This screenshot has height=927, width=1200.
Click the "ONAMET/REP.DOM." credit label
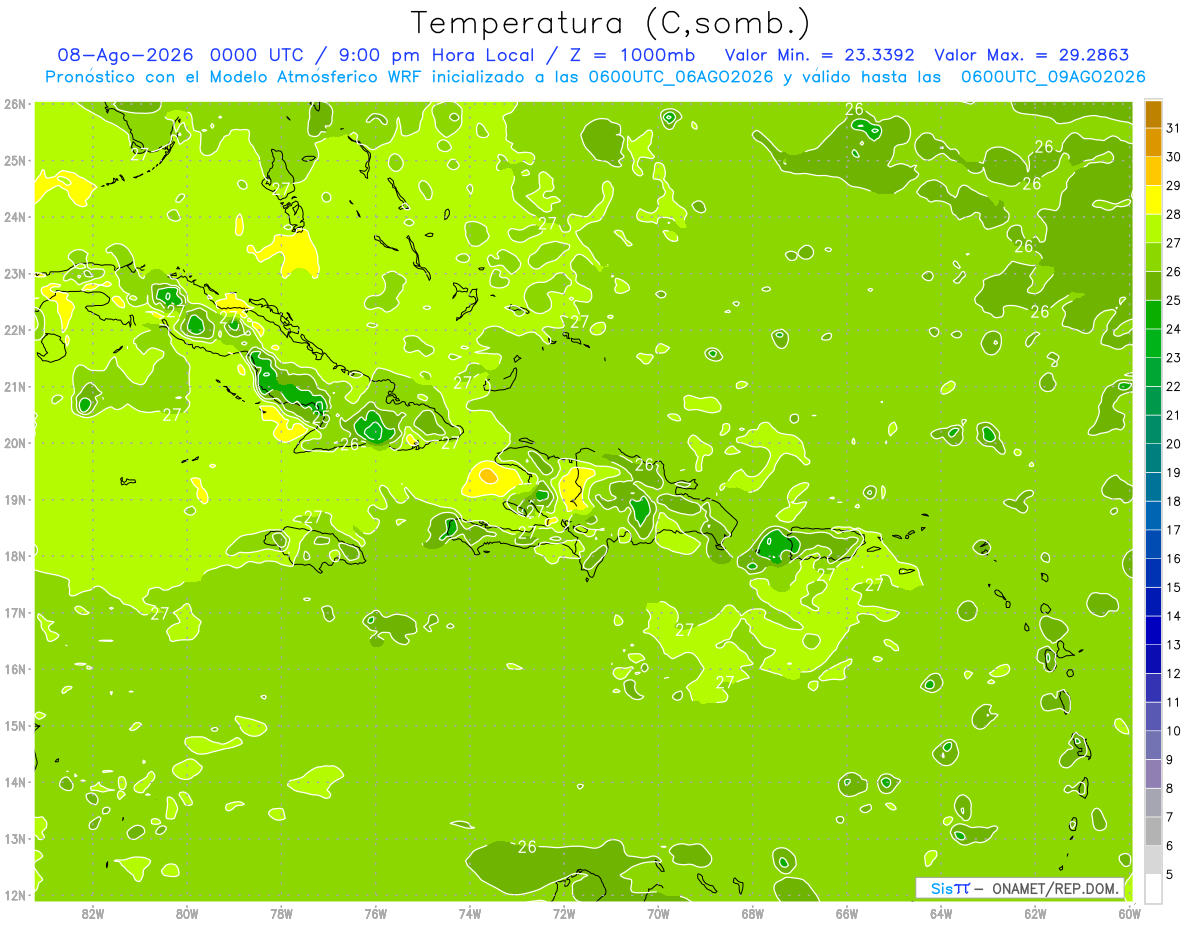(x=1057, y=888)
